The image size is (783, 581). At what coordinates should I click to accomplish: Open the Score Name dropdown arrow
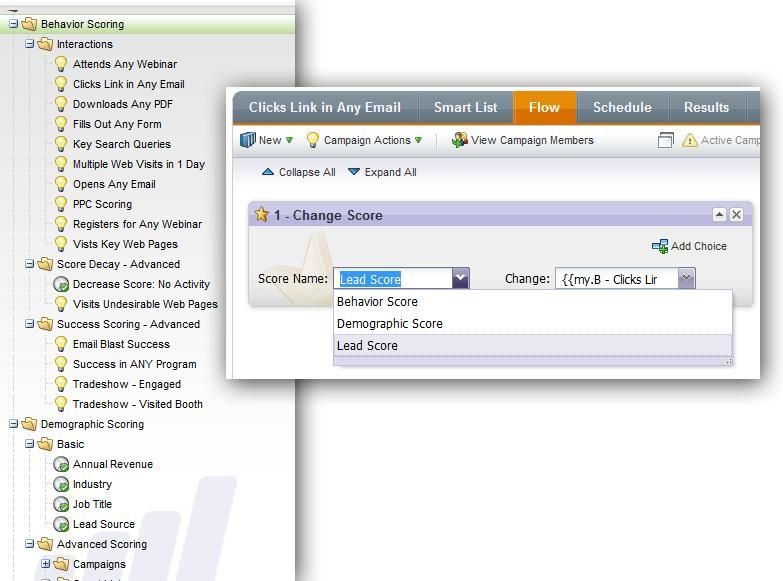click(x=460, y=278)
